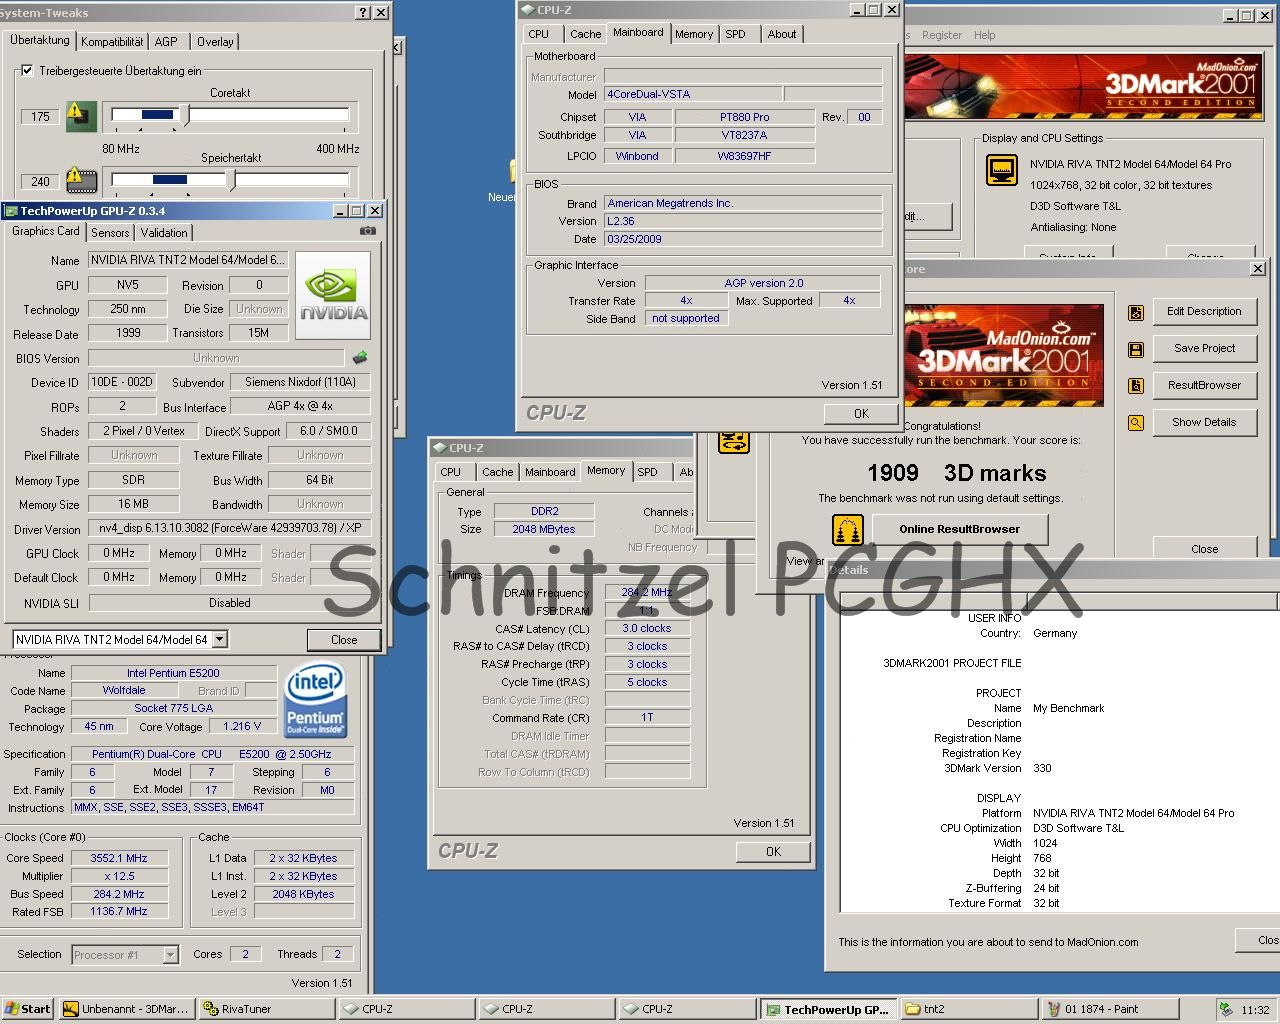Click the NVIDIA logo in GPU-Z
Screen dimensions: 1280x1024
pos(333,296)
